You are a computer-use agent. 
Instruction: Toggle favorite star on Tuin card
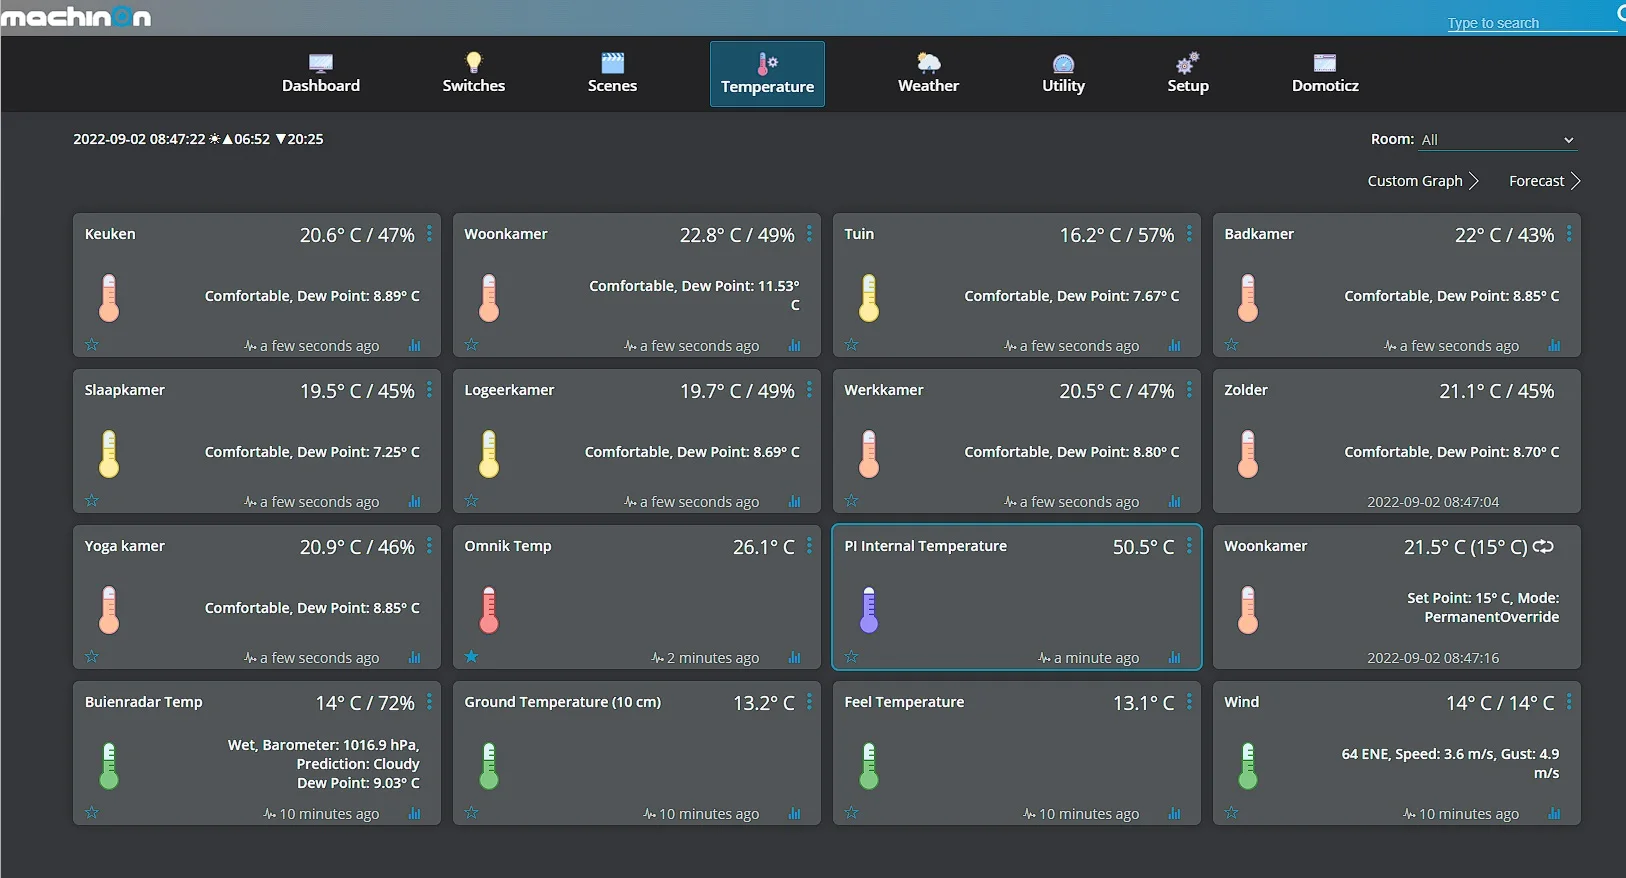[x=852, y=345]
